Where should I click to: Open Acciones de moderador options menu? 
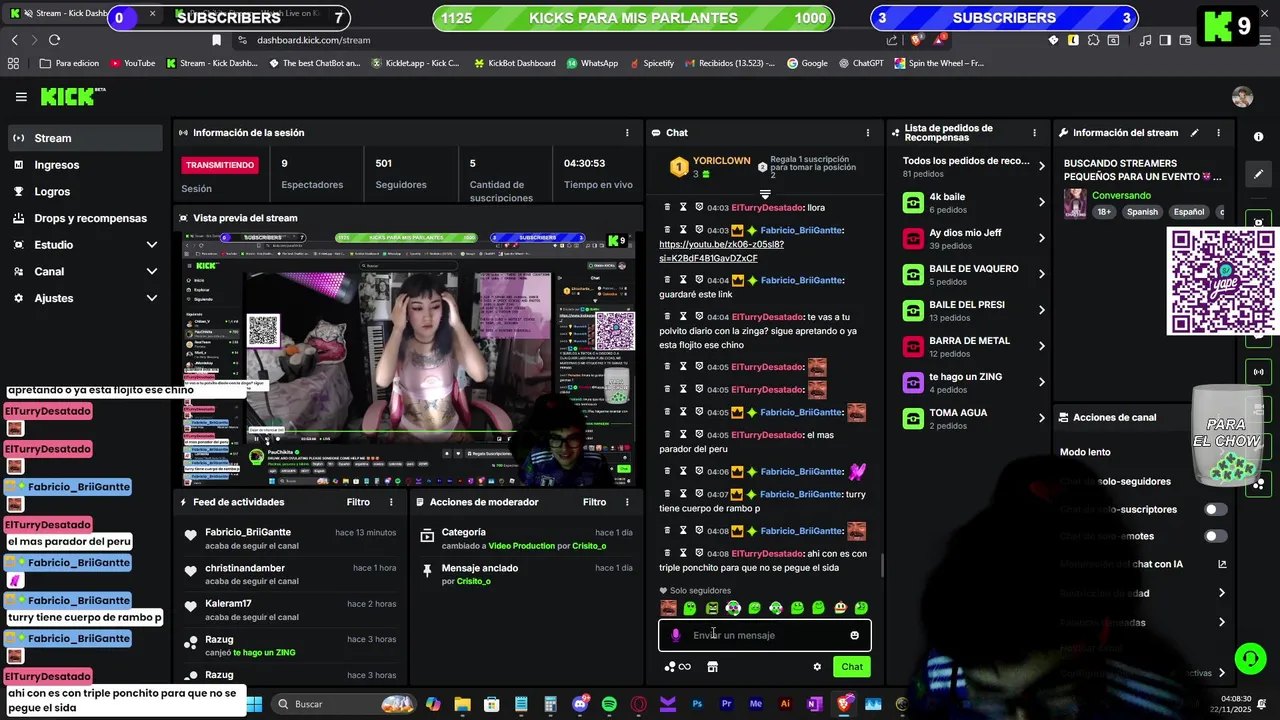[627, 502]
